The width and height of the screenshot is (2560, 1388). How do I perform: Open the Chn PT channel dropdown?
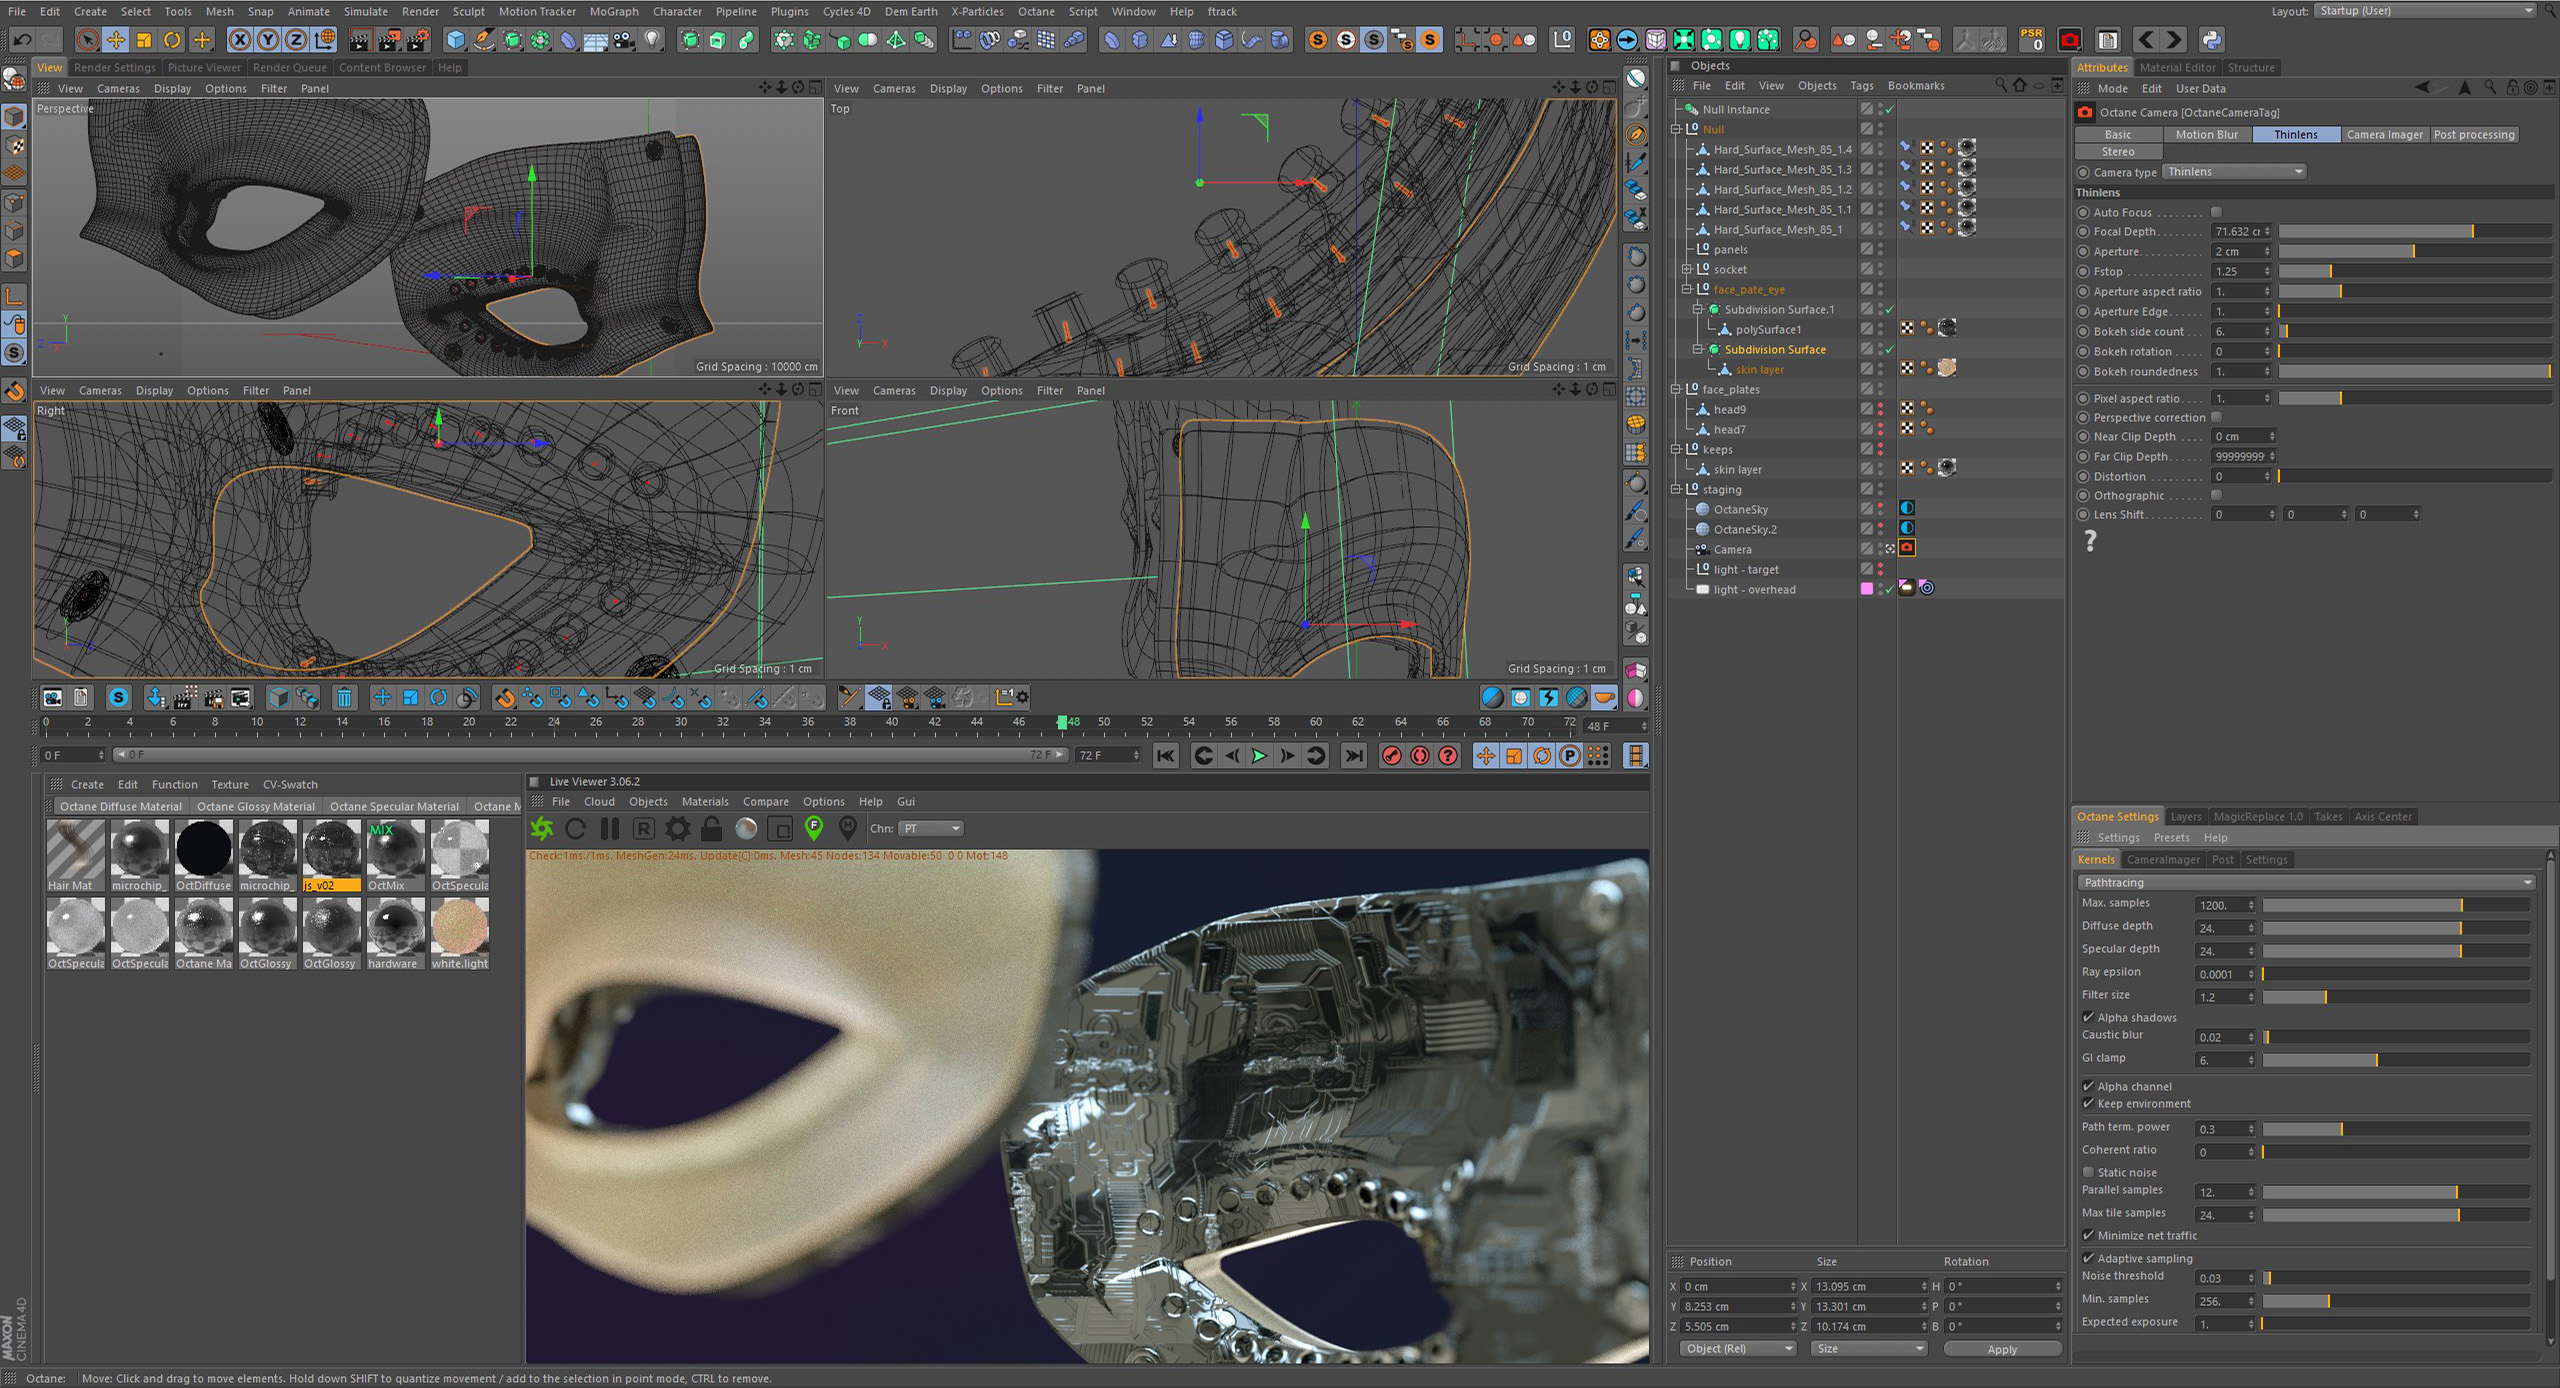[x=931, y=828]
